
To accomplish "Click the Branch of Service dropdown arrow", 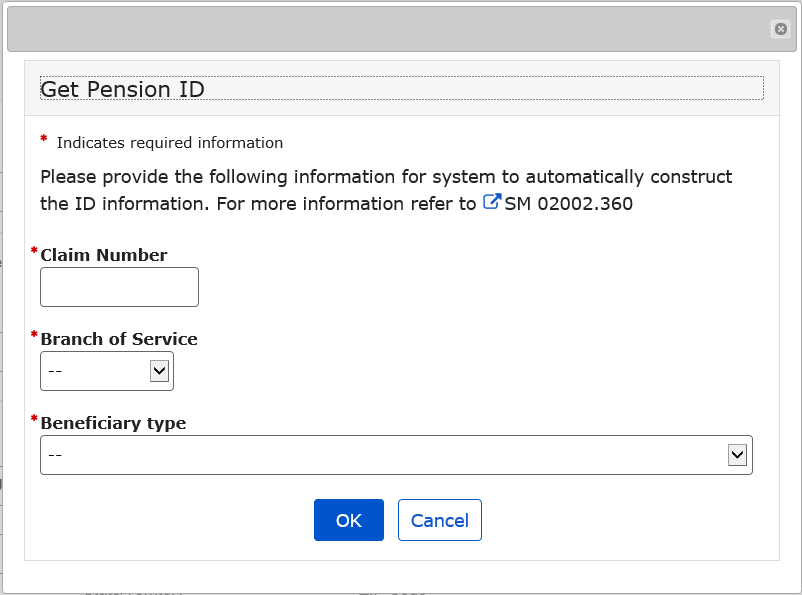I will [x=159, y=371].
